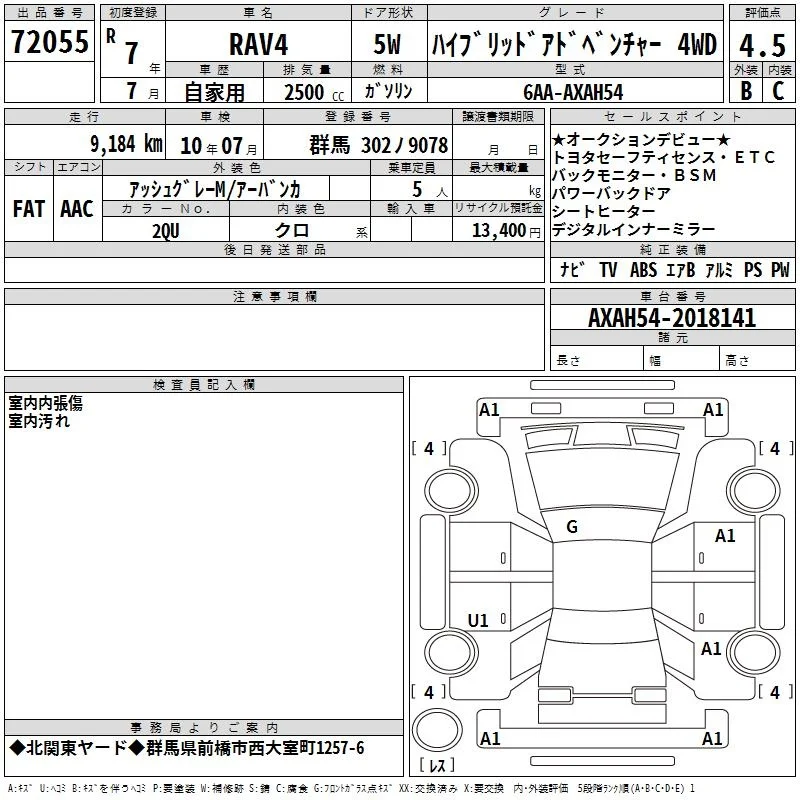This screenshot has width=800, height=800.
Task: Click chassis number AXAH54-2018141
Action: pyautogui.click(x=672, y=318)
